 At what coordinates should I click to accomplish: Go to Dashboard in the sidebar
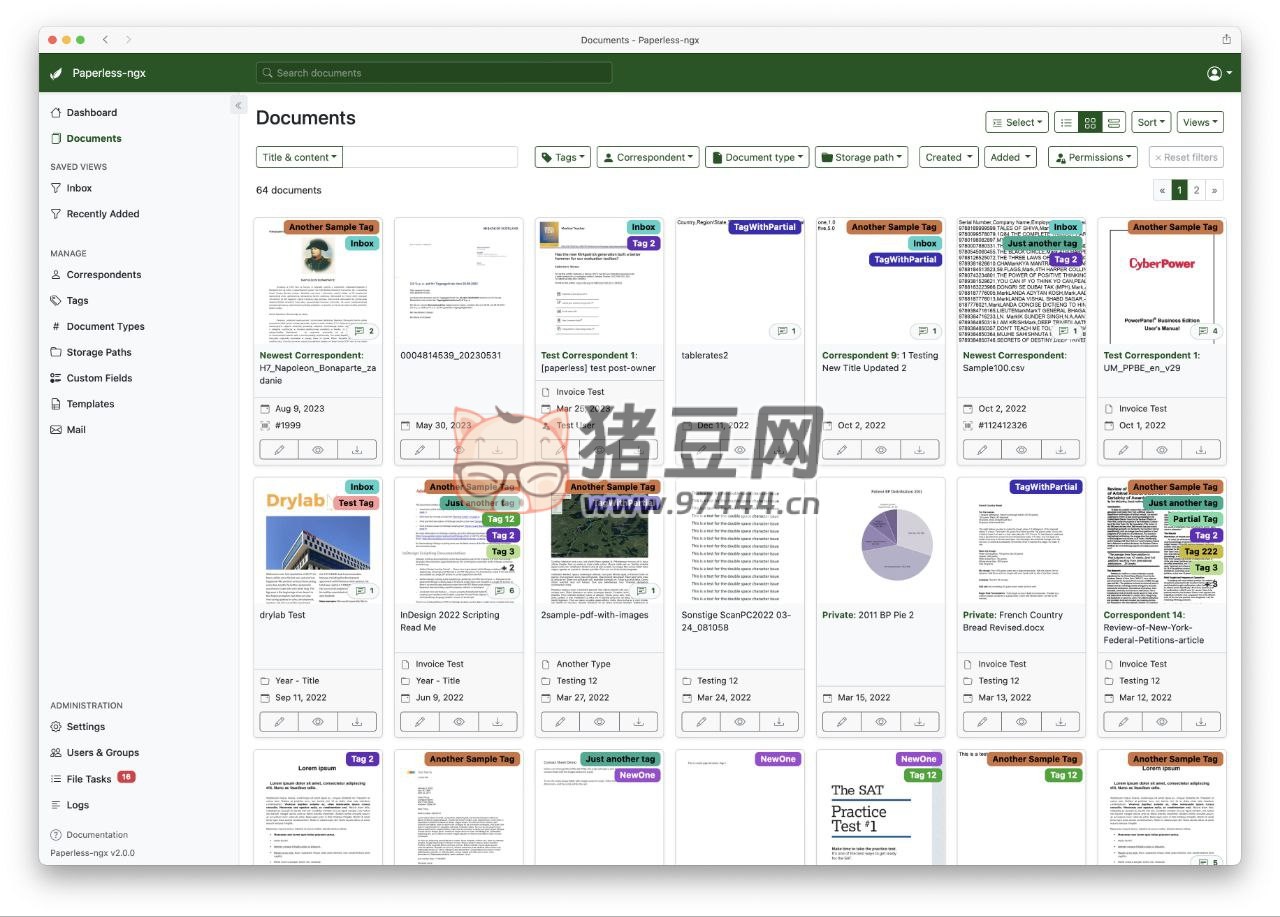(92, 113)
